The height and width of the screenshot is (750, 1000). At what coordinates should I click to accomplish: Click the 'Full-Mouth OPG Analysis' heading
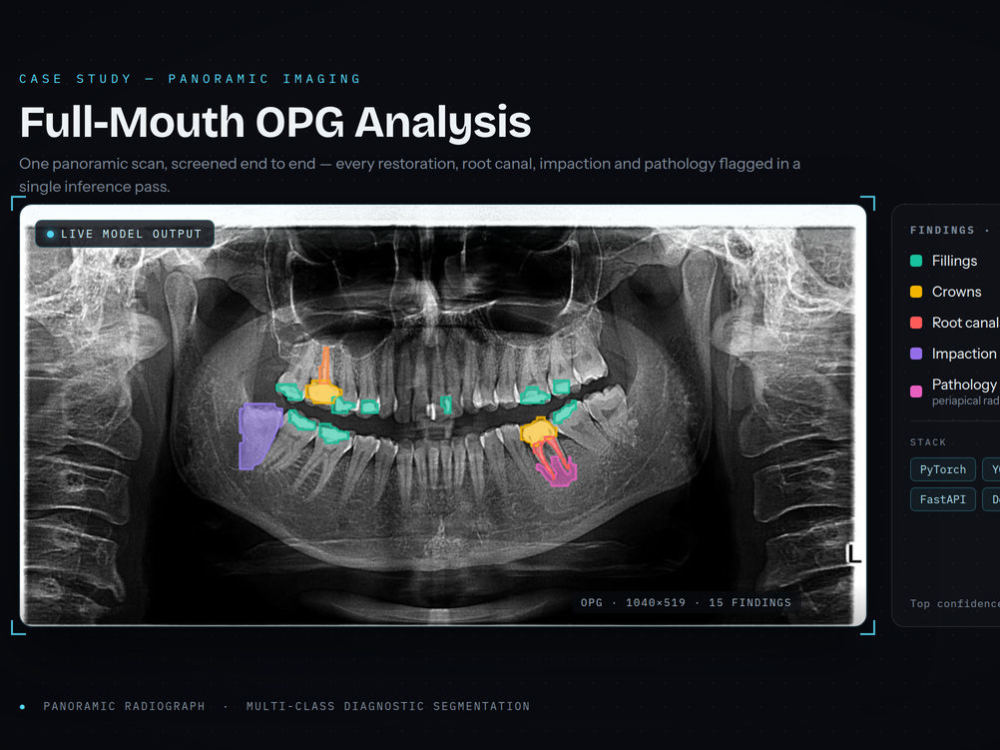tap(276, 122)
